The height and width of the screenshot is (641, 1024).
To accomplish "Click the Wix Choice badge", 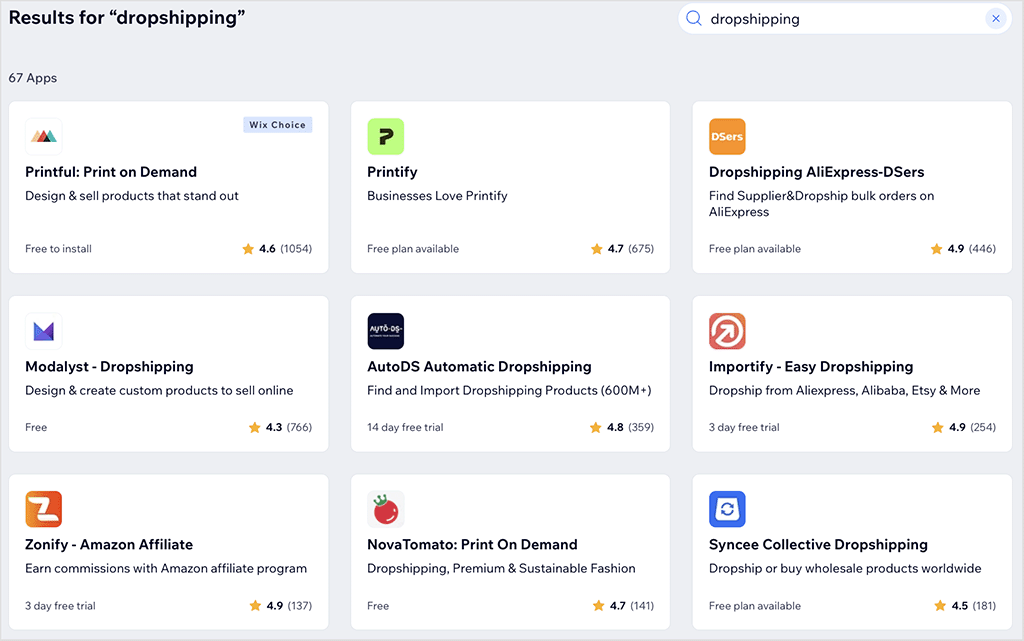I will click(x=278, y=125).
